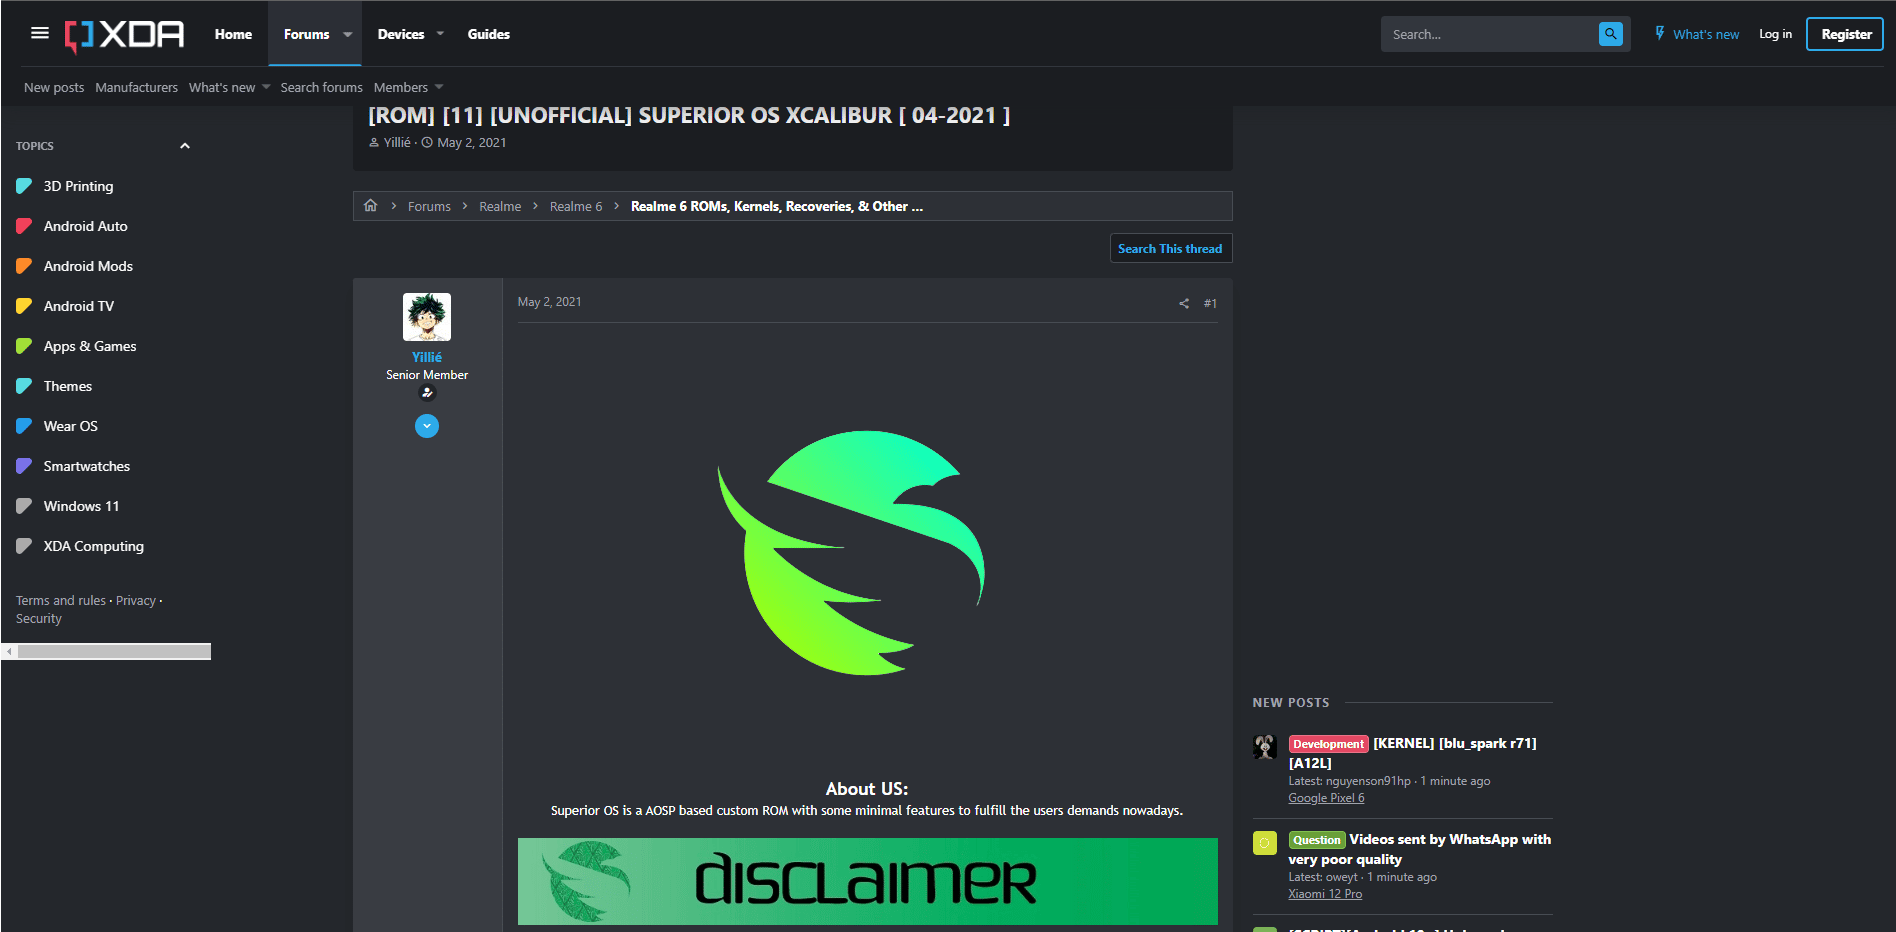Click the Yillié author link under title
The image size is (1896, 932).
pos(397,142)
